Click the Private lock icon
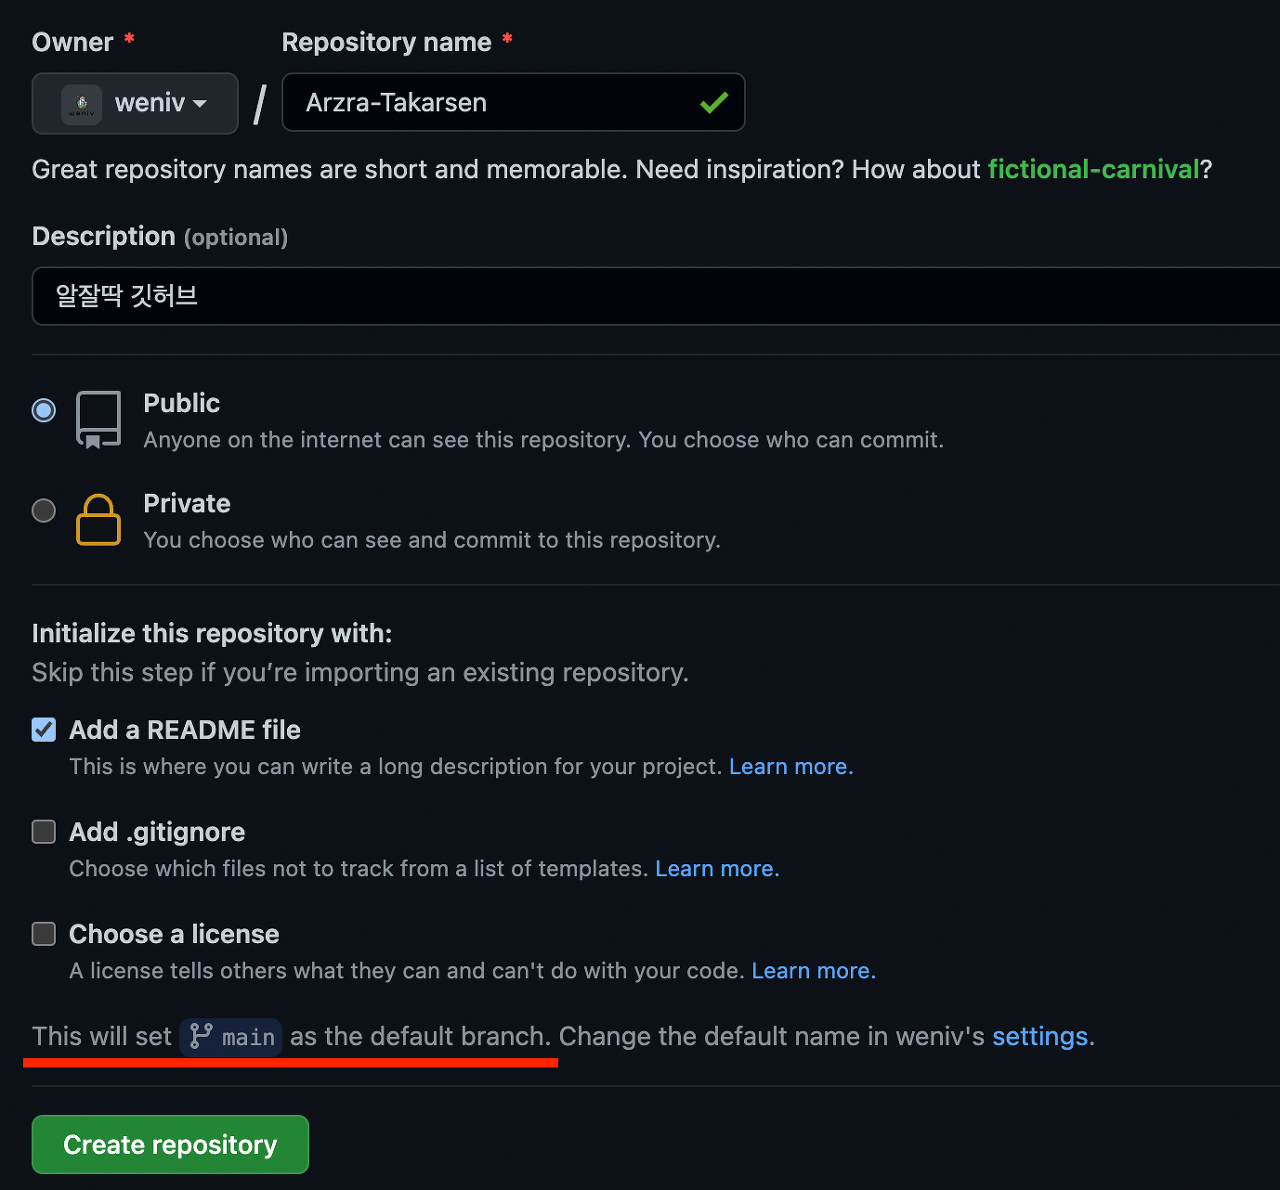The width and height of the screenshot is (1280, 1190). (98, 520)
